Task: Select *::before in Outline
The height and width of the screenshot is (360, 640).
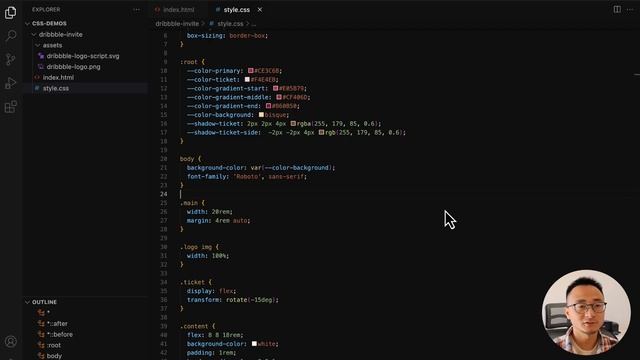Action: point(60,334)
